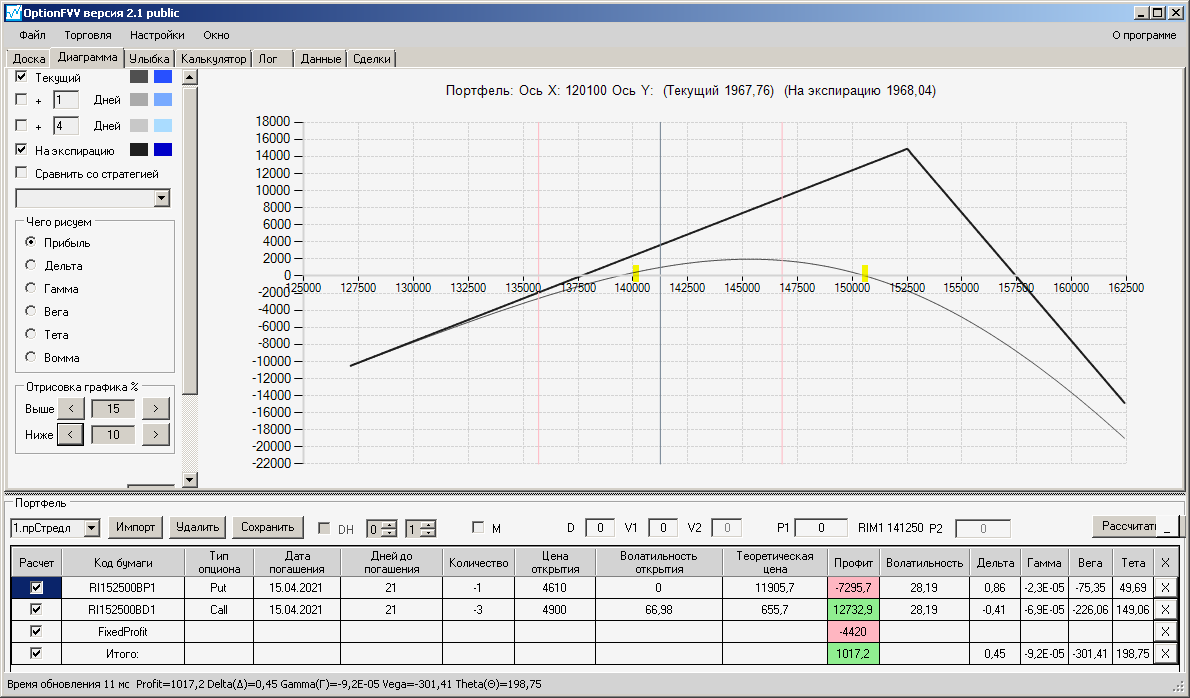
Task: Toggle the DH checkbox
Action: point(324,528)
